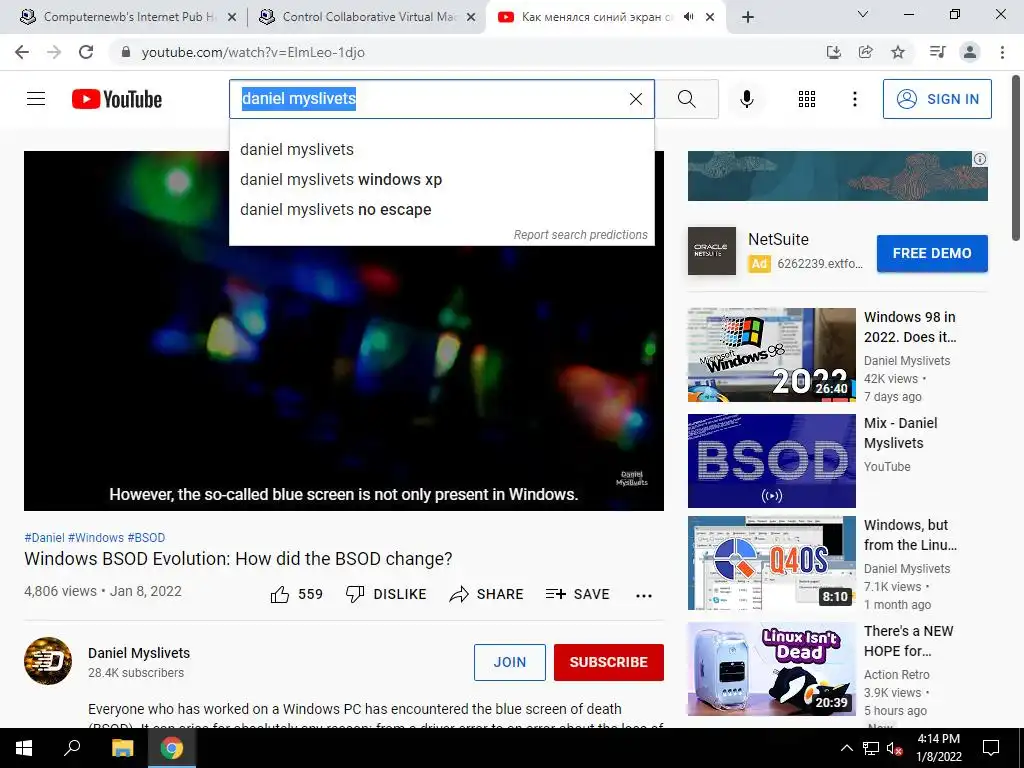Open 'Linux Isn't Dead' thumbnail
This screenshot has height=768, width=1024.
coord(771,669)
